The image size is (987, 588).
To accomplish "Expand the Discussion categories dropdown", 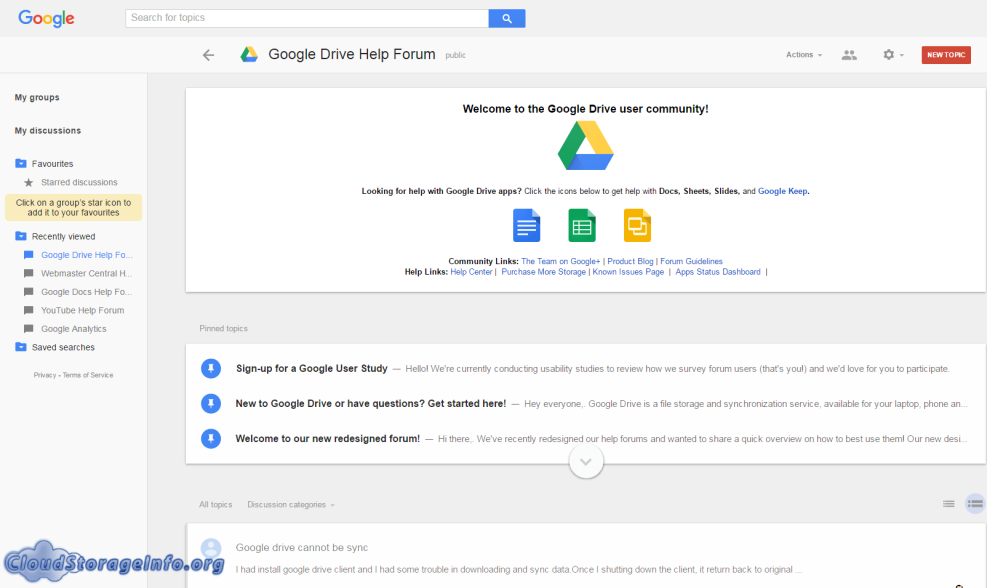I will (x=290, y=504).
